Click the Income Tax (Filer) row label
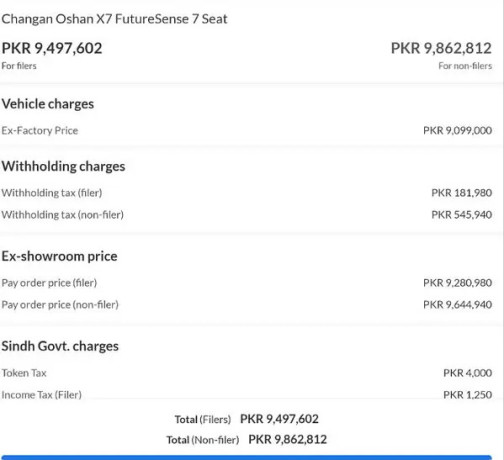The image size is (504, 460). [x=42, y=395]
